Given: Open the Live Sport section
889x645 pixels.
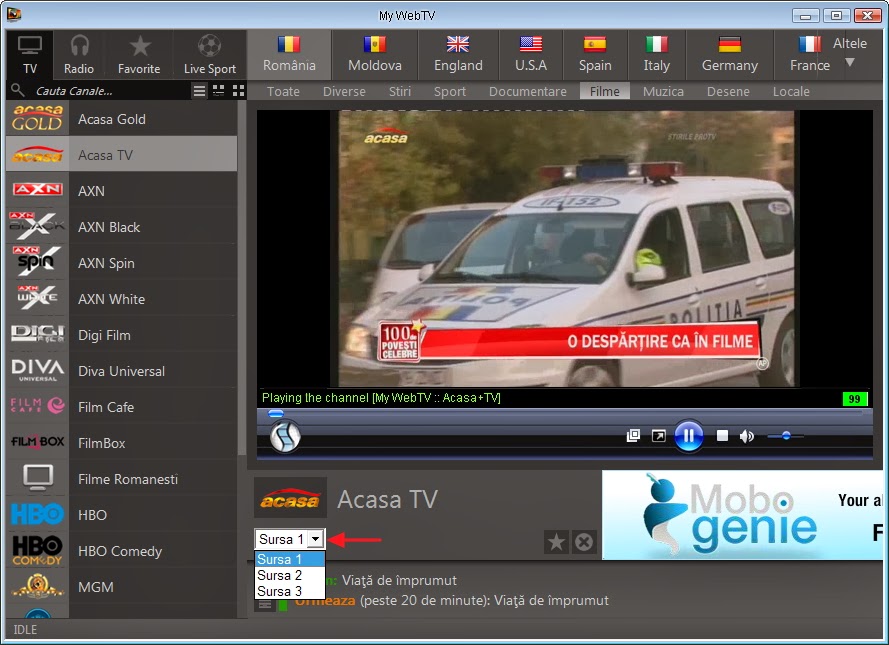Looking at the screenshot, I should pos(209,54).
